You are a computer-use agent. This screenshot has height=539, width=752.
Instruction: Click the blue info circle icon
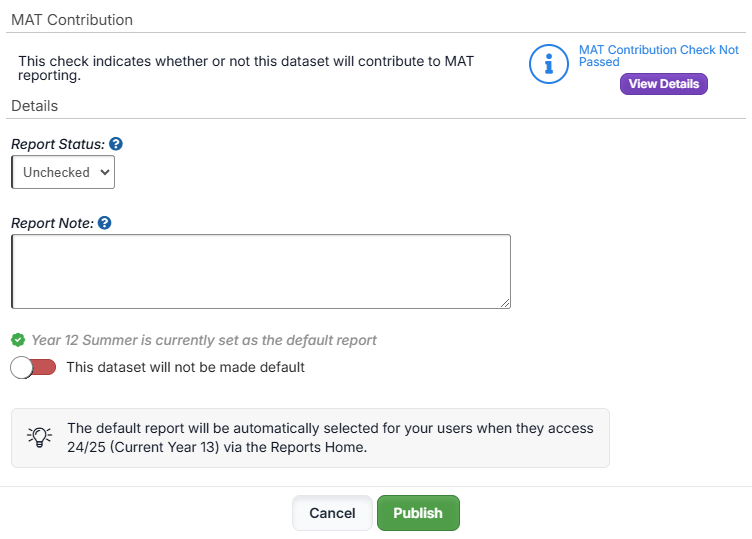pyautogui.click(x=548, y=64)
